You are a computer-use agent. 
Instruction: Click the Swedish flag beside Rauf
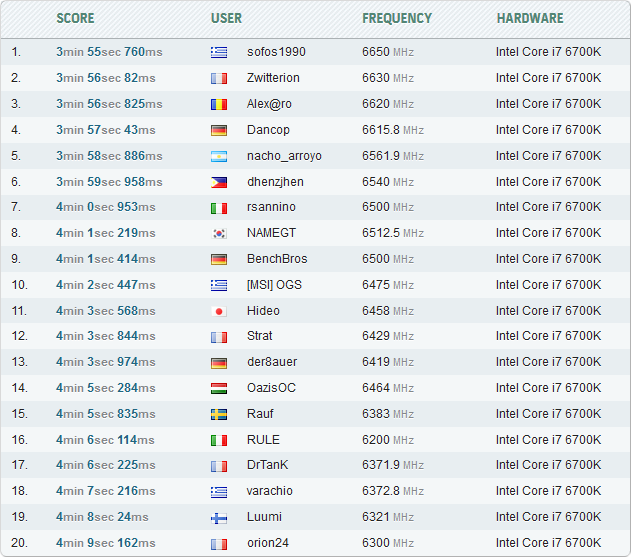[219, 414]
